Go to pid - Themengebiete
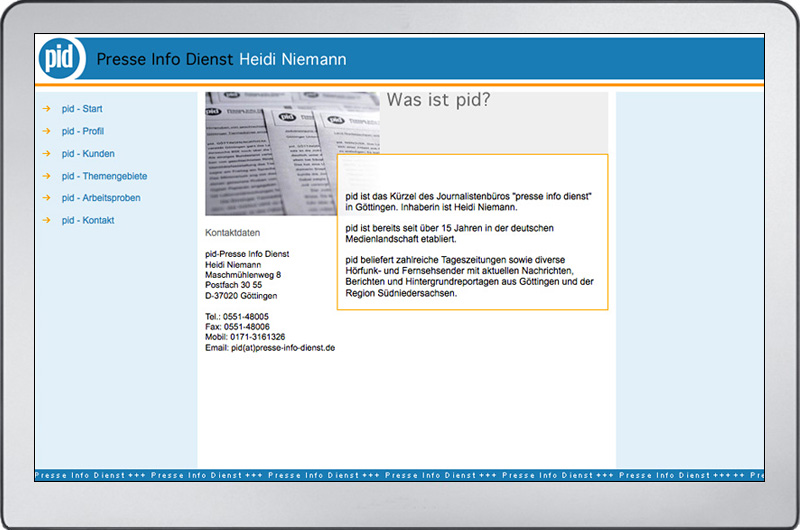 click(x=105, y=176)
